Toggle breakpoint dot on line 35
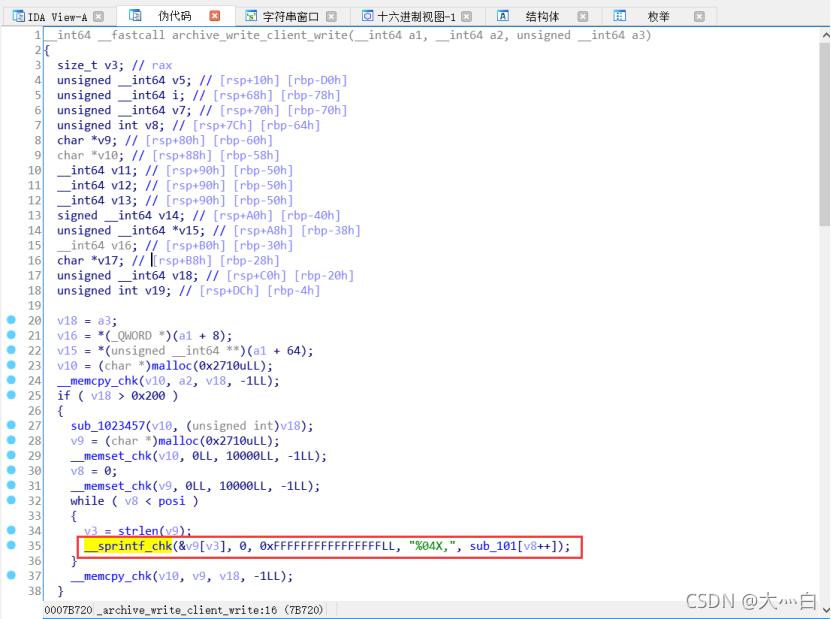831x619 pixels. 11,545
